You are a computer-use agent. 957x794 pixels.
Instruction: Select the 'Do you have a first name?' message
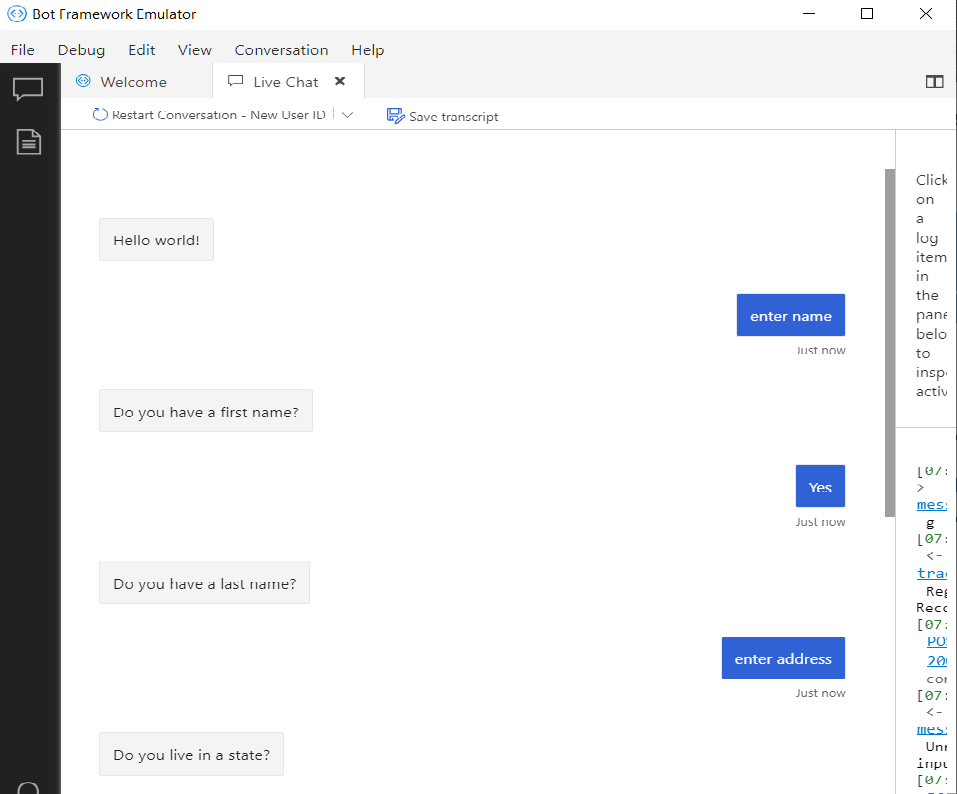coord(206,411)
